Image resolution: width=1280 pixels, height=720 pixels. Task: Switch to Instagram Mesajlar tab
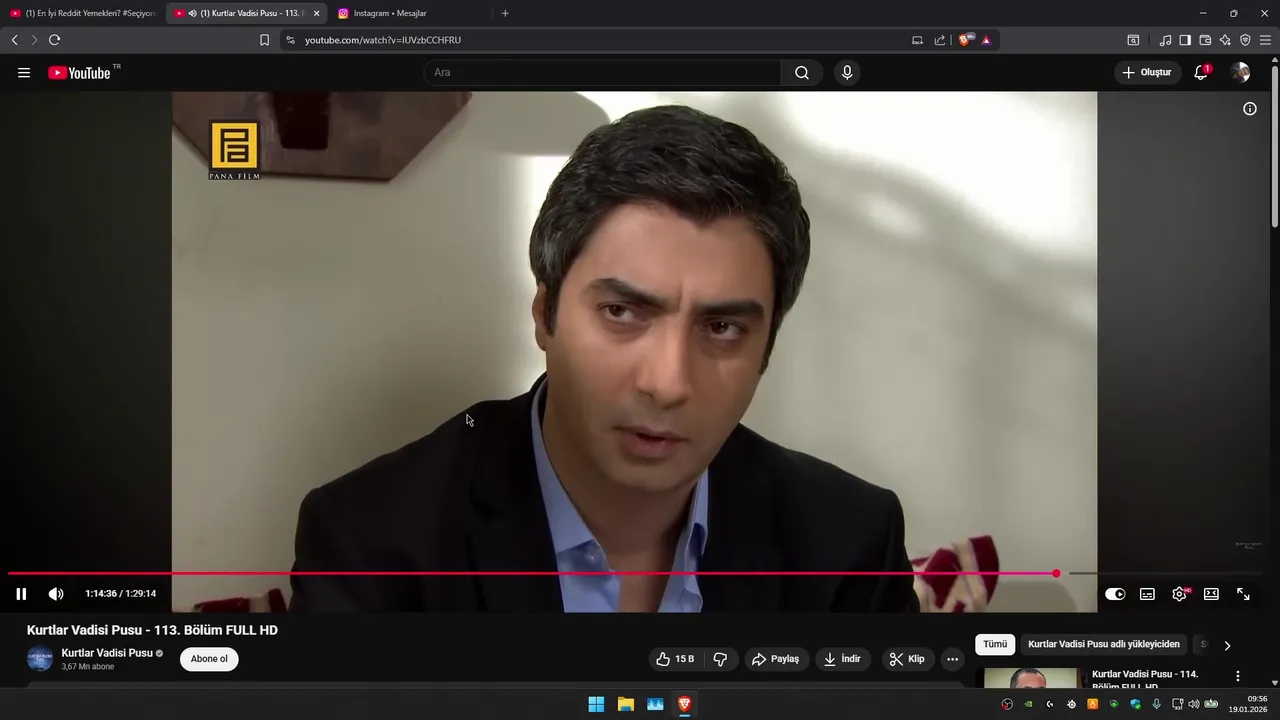click(x=390, y=13)
